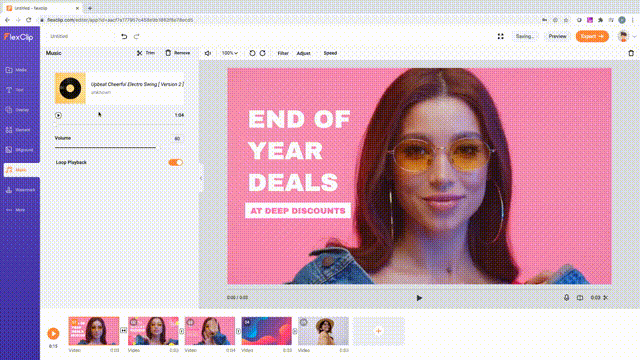Open the Bkground panel in sidebar

pos(20,150)
